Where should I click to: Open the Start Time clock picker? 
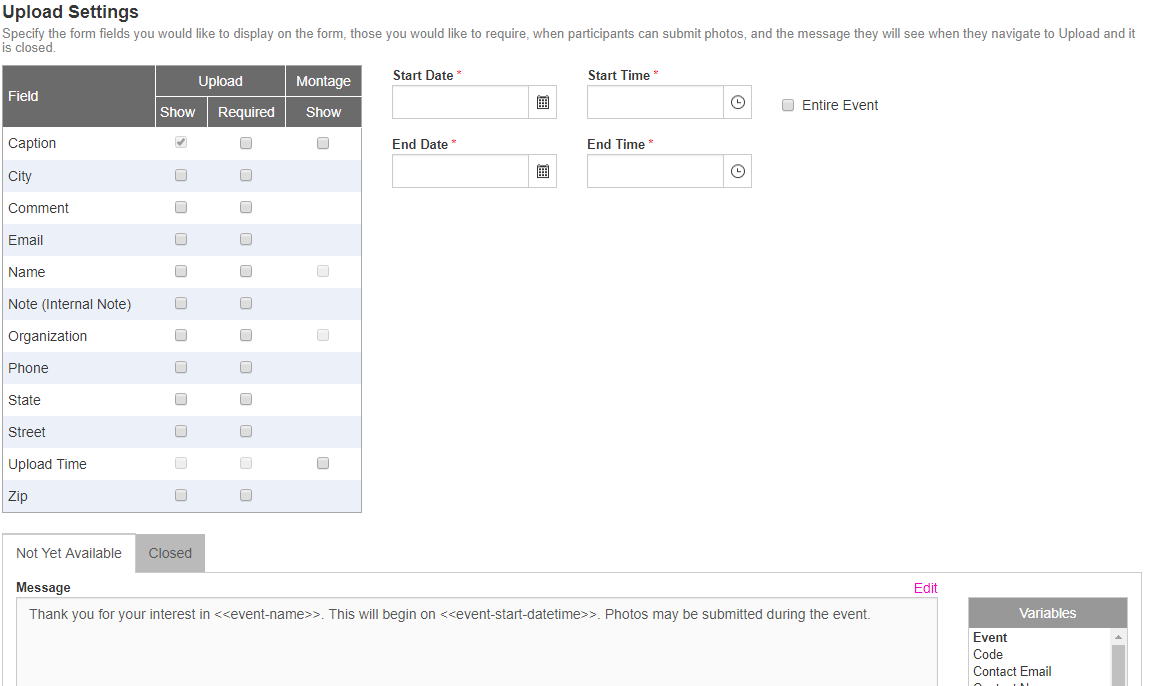tap(737, 102)
